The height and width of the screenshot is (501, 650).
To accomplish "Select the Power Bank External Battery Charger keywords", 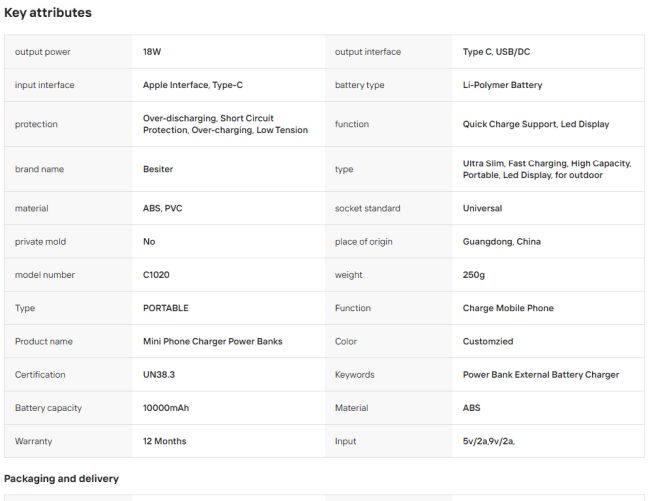I will pyautogui.click(x=541, y=375).
